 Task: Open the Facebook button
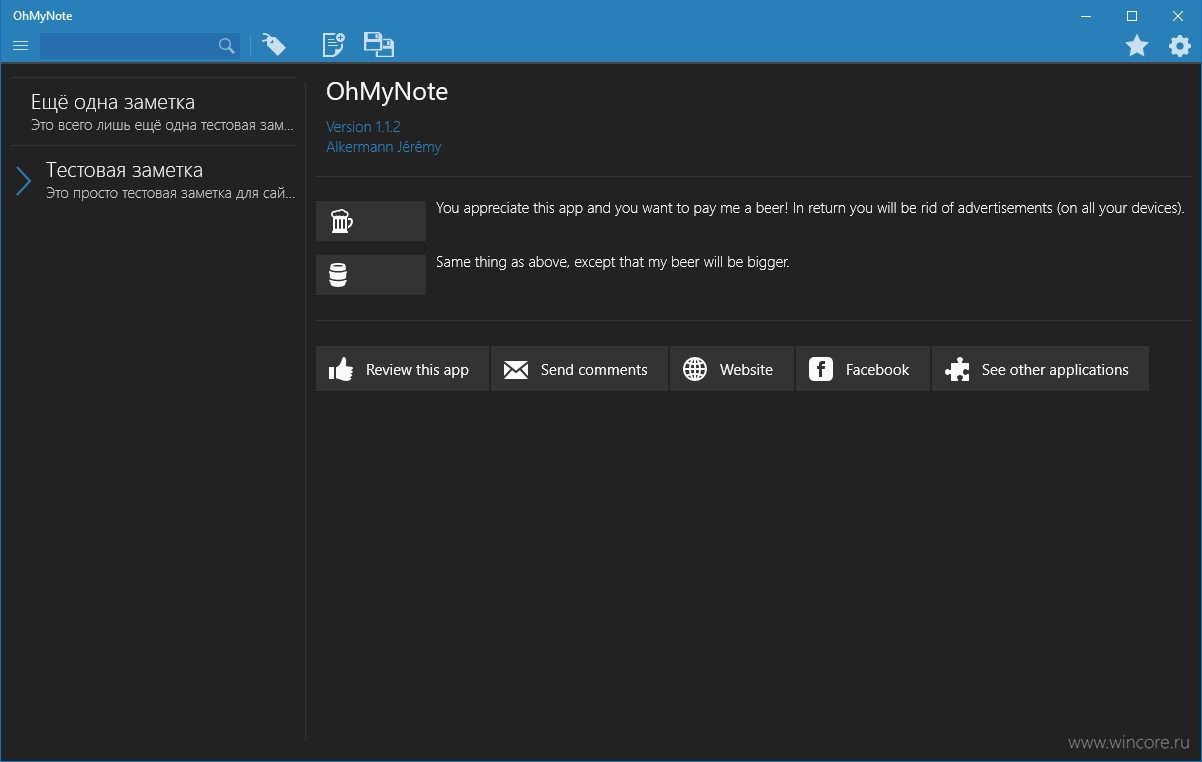[863, 369]
